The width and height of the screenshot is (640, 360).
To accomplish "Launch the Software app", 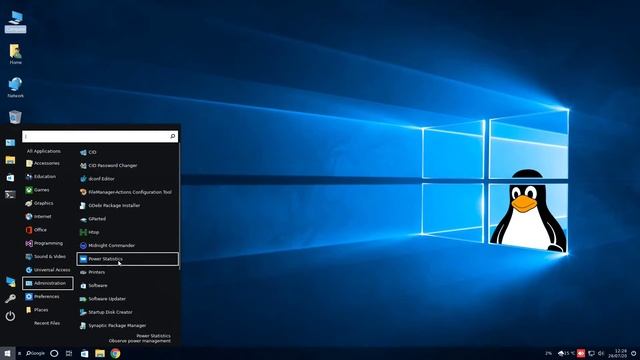I will coord(93,286).
